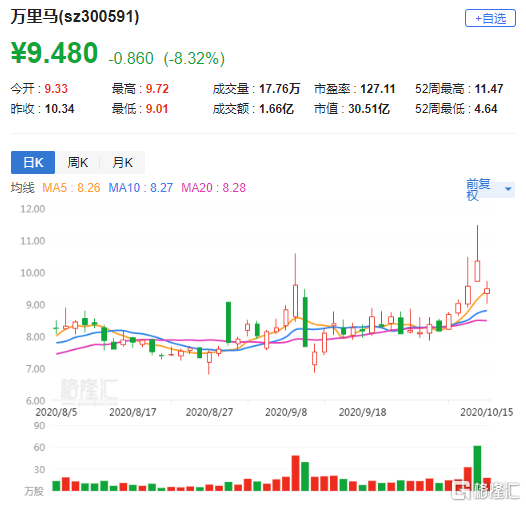Click the 最低 value 9.01
Screen dimensions: 526x507
tap(157, 109)
